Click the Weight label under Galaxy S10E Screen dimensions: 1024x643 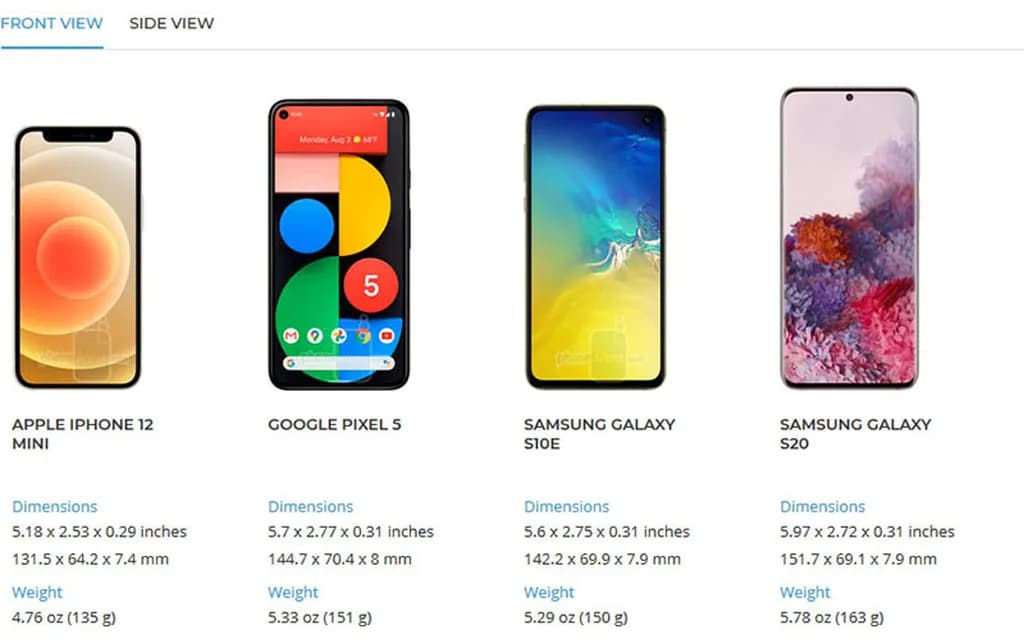(x=549, y=593)
